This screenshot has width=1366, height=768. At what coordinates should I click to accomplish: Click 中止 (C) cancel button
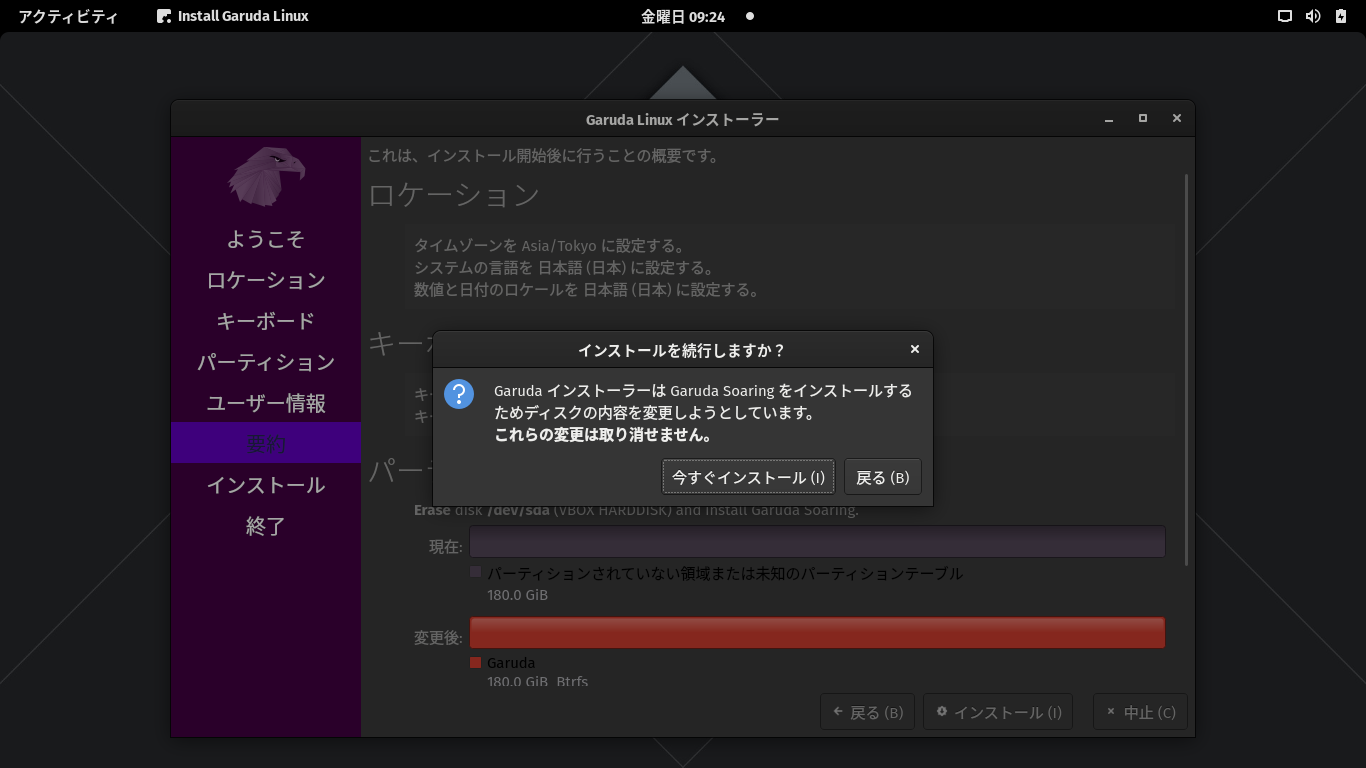click(1140, 712)
